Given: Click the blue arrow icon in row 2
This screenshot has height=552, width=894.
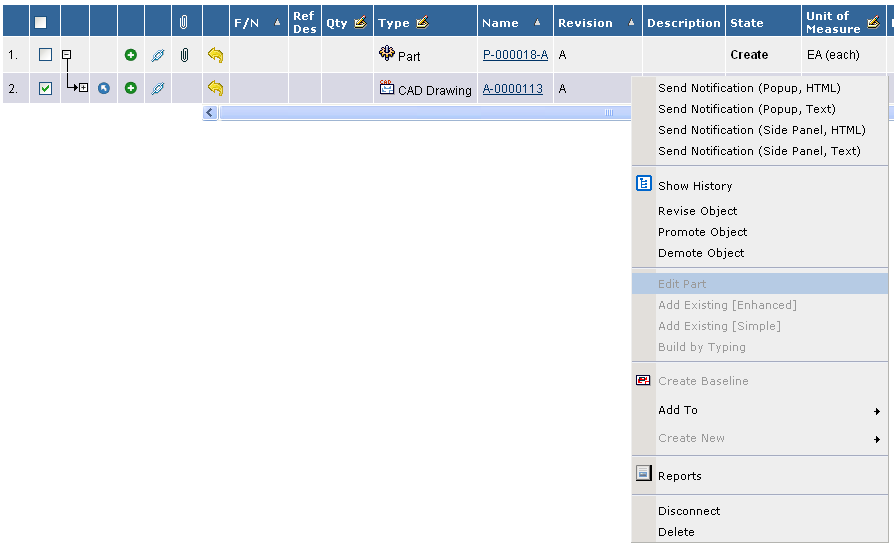Looking at the screenshot, I should [104, 89].
